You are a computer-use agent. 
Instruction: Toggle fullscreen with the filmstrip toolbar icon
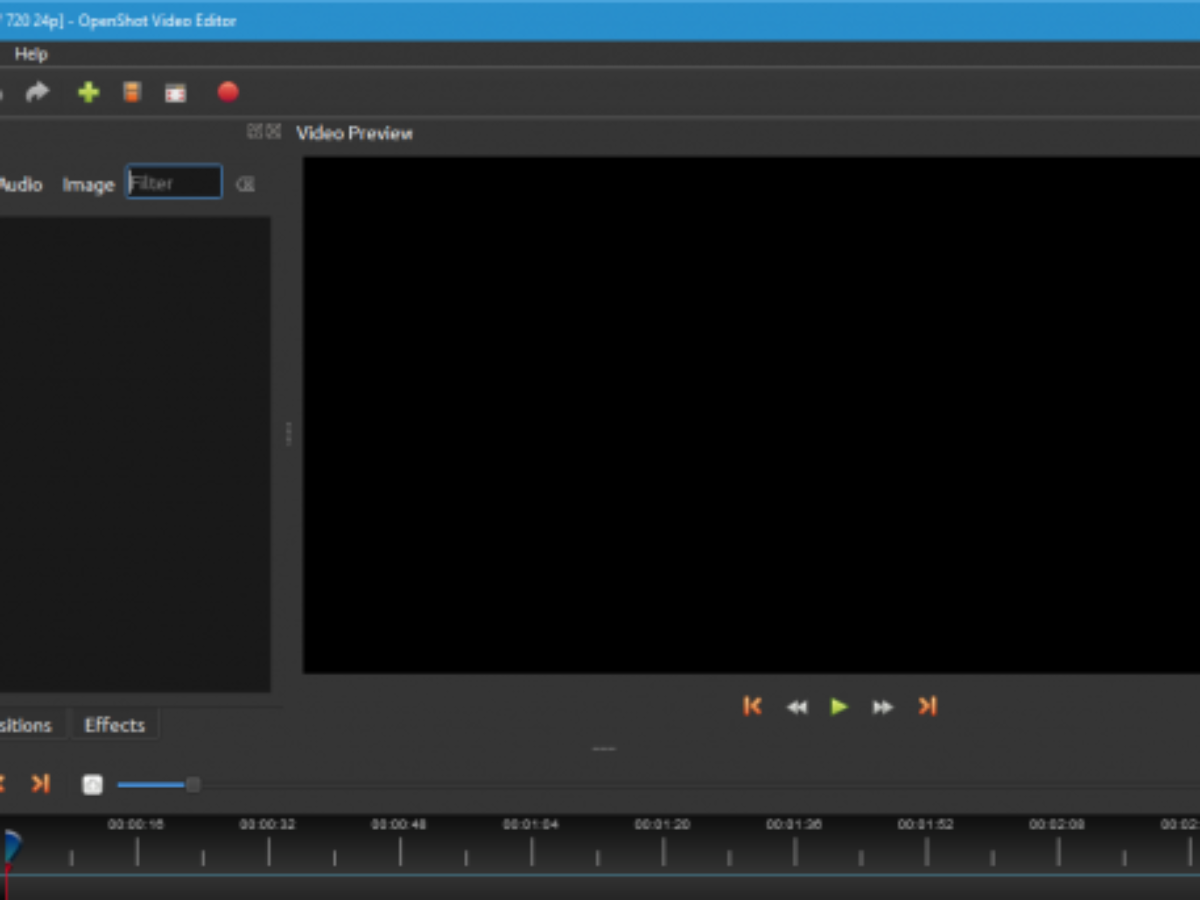176,93
